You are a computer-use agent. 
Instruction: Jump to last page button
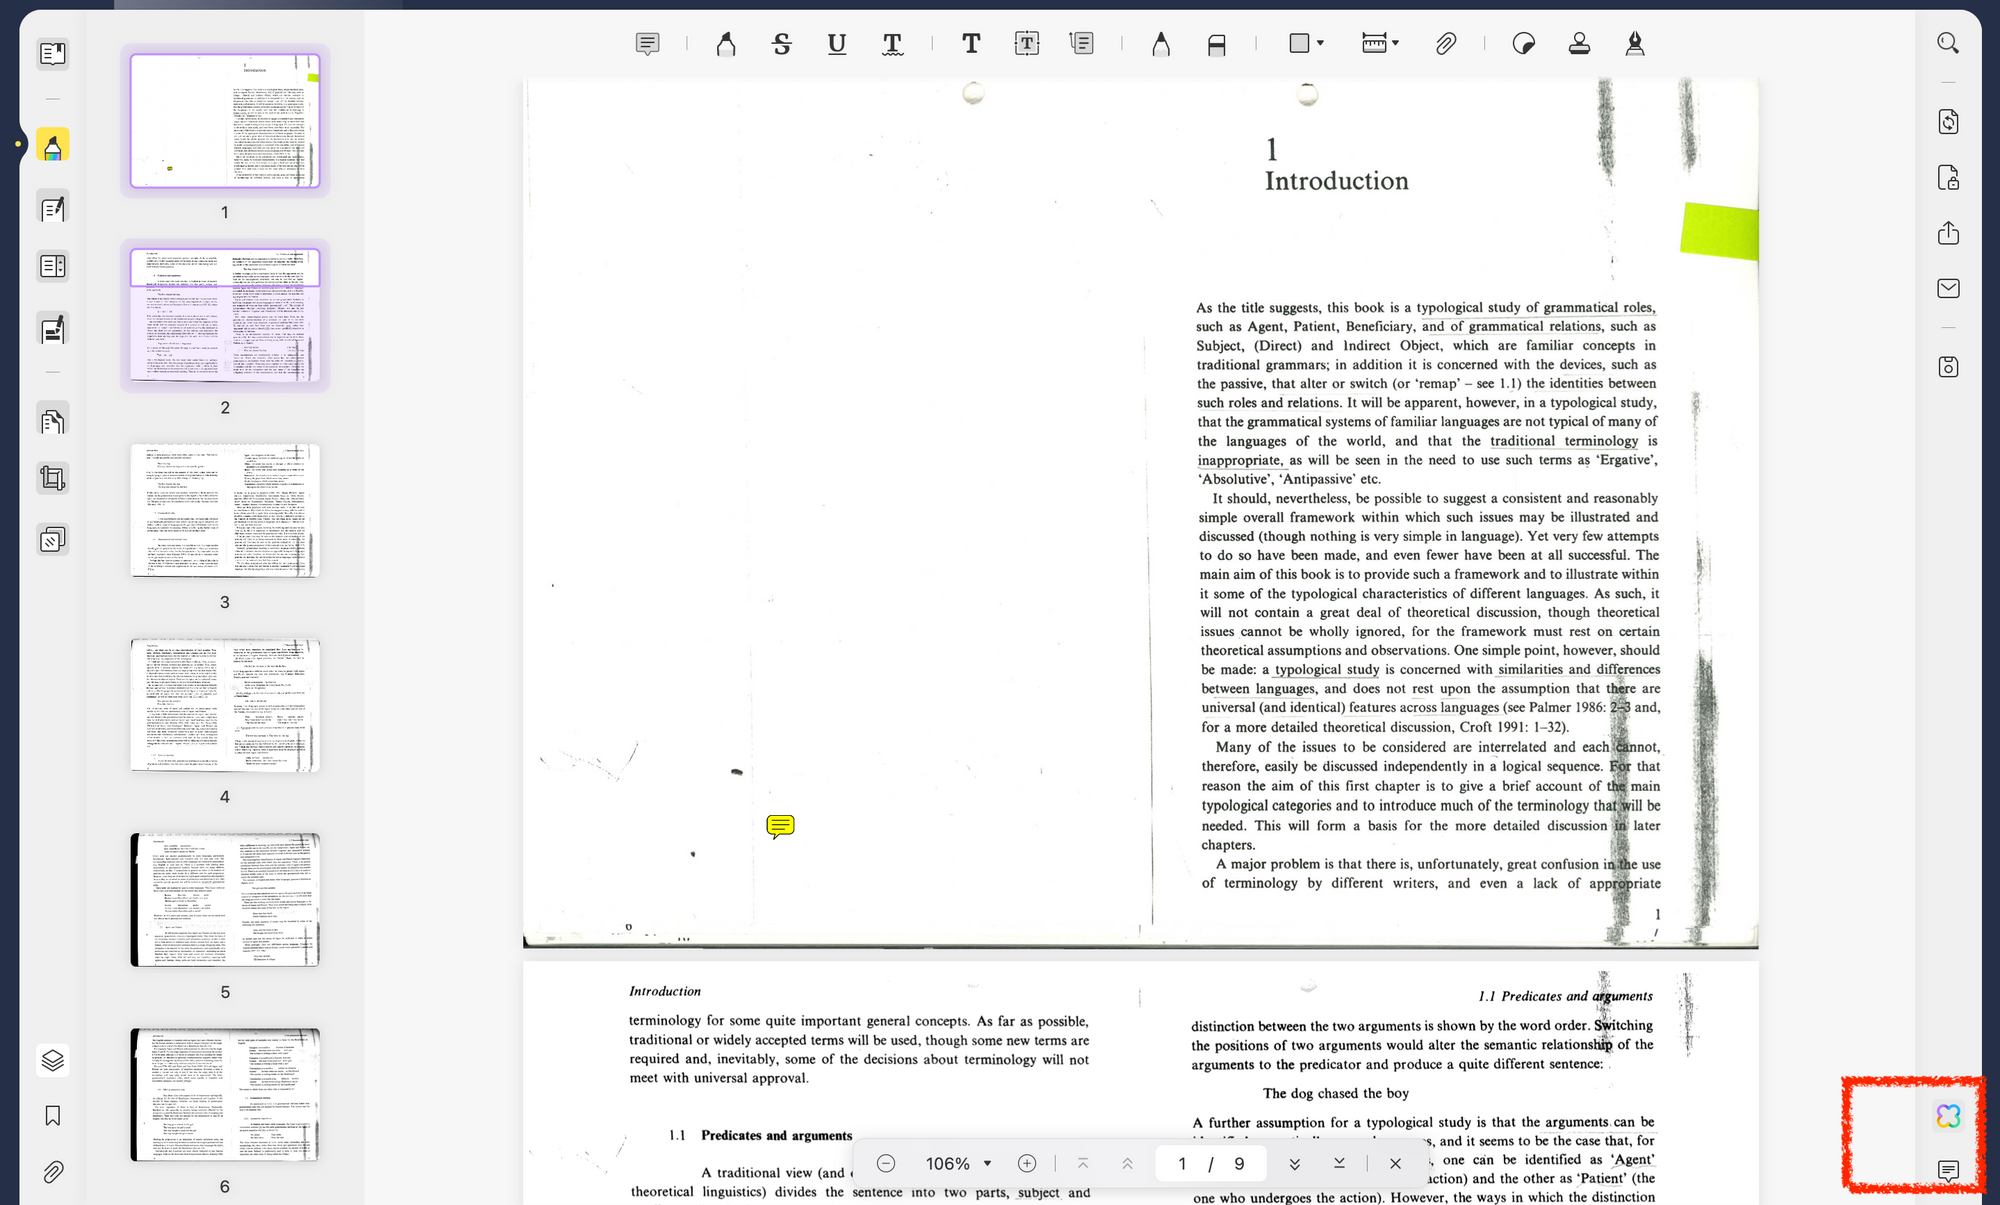(1339, 1164)
